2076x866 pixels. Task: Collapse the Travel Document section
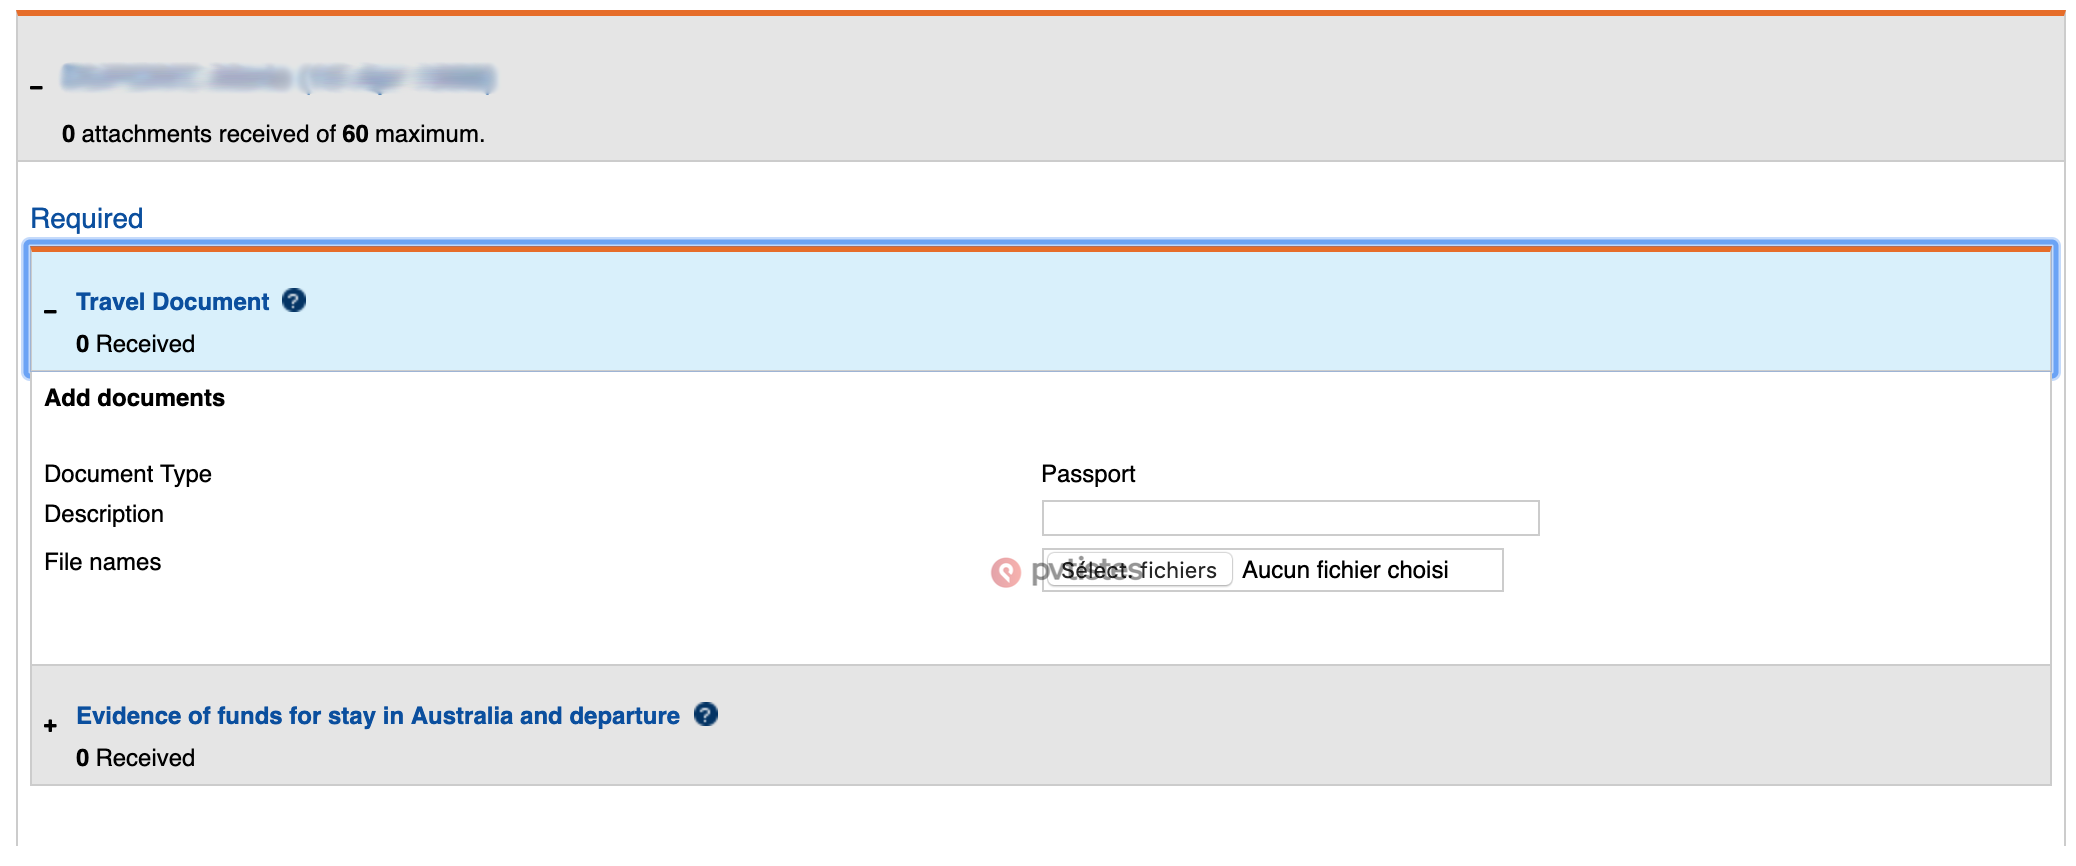[50, 311]
